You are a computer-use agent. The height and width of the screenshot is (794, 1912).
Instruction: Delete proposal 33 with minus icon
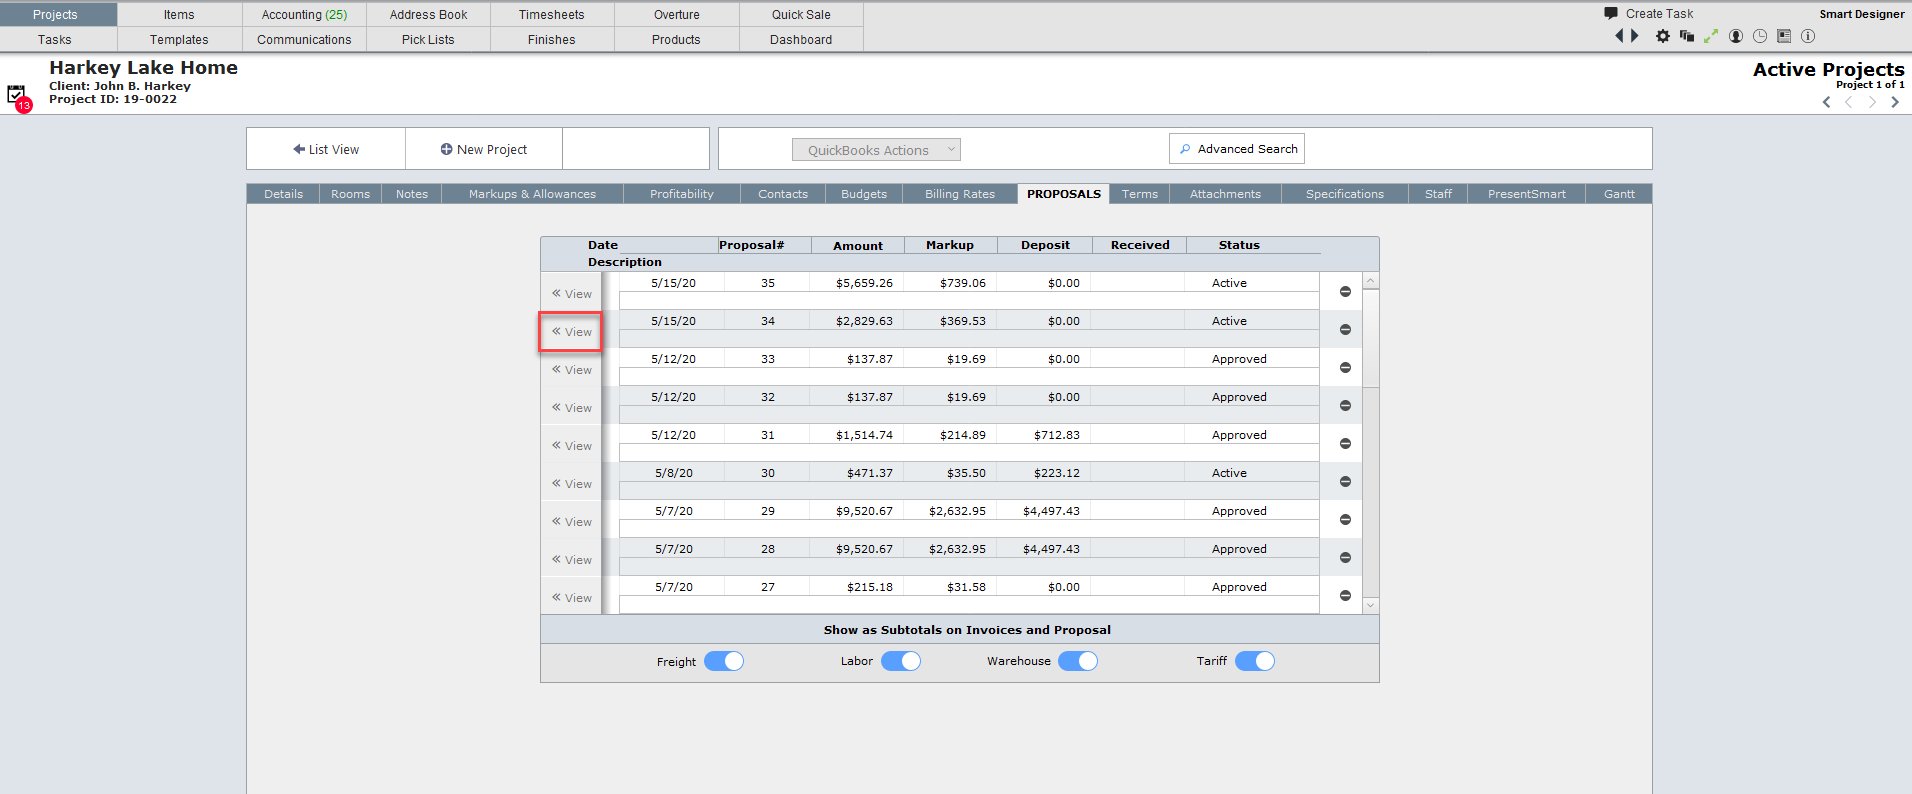pyautogui.click(x=1345, y=368)
